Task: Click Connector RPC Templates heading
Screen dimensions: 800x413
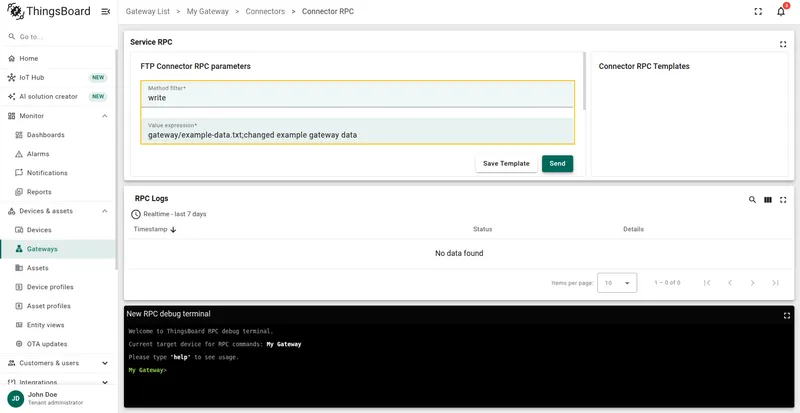Action: [644, 66]
